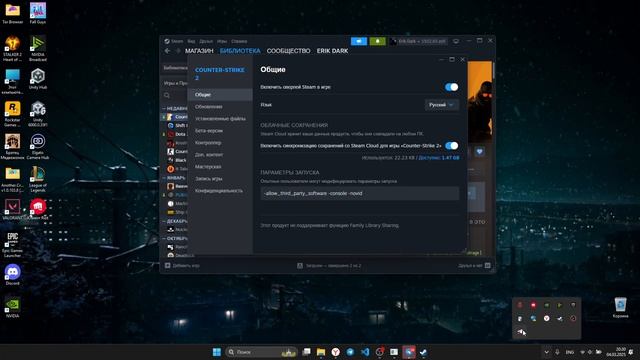Open the Справка menu
640x360 pixels.
tap(239, 41)
